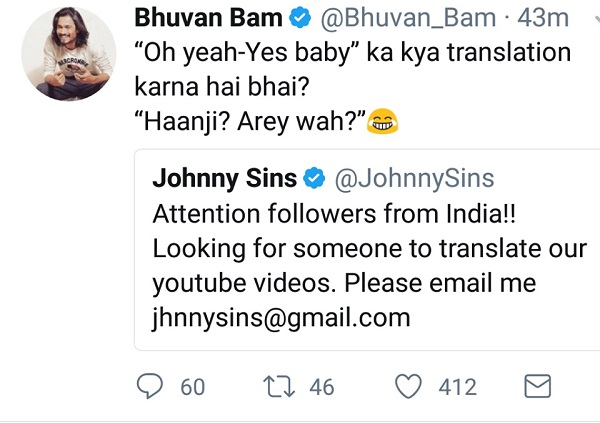Open the 43m timestamp link
This screenshot has width=600, height=423.
point(543,18)
